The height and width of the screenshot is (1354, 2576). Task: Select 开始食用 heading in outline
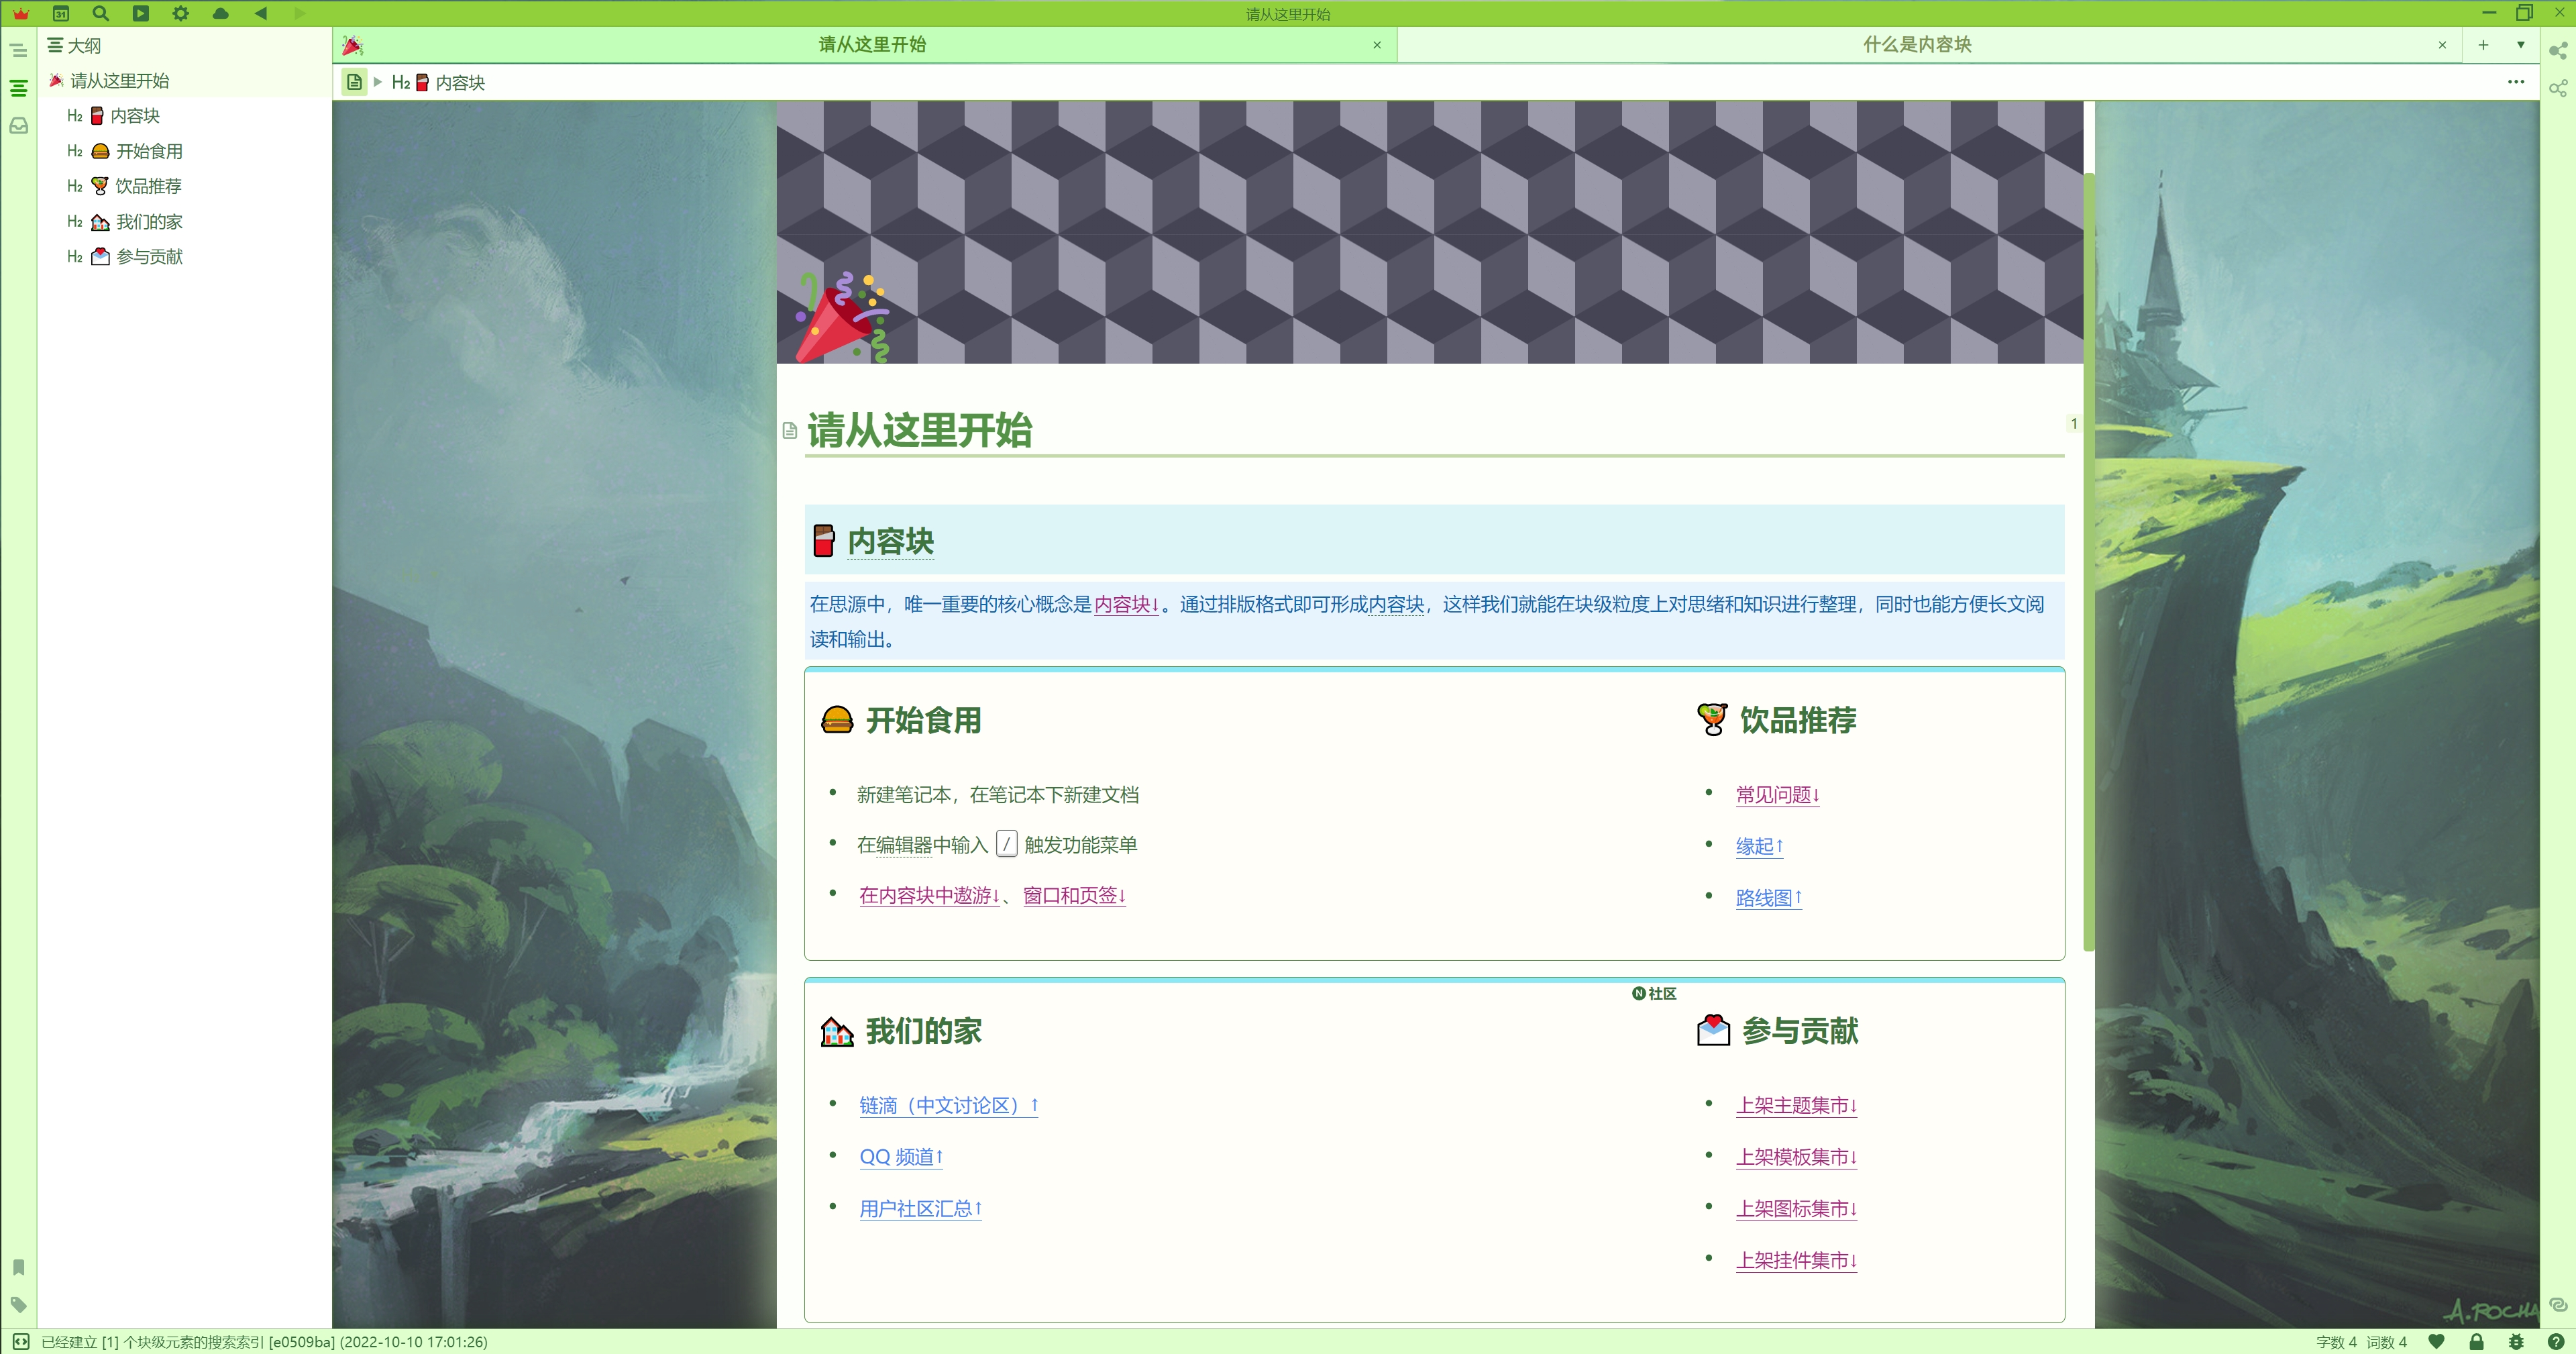tap(184, 151)
